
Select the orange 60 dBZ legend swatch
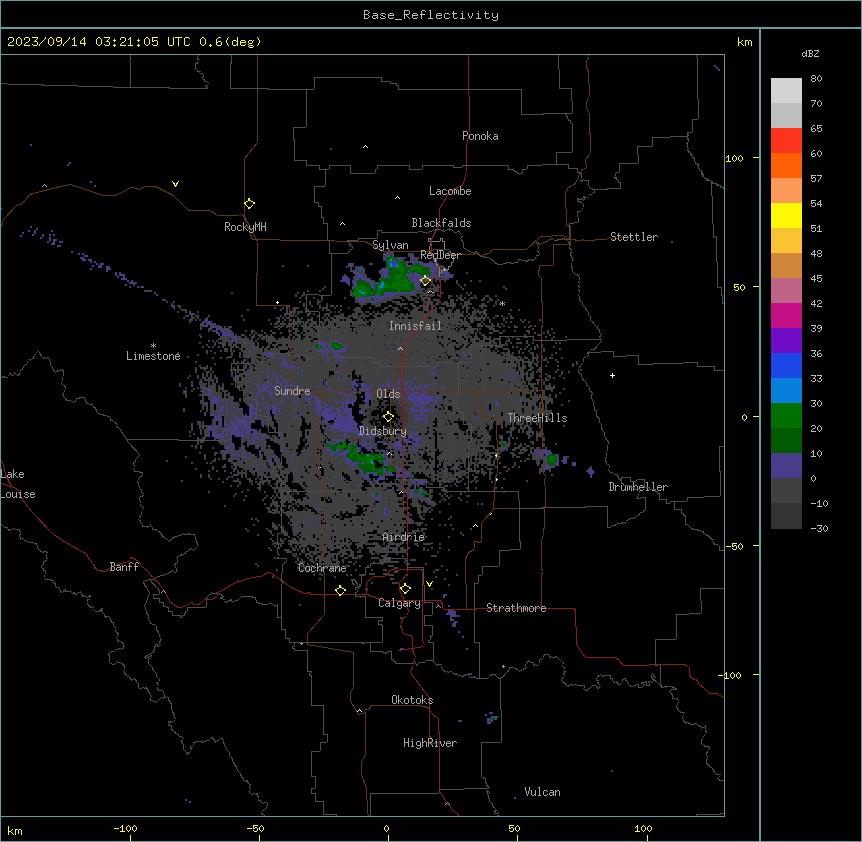tap(786, 165)
